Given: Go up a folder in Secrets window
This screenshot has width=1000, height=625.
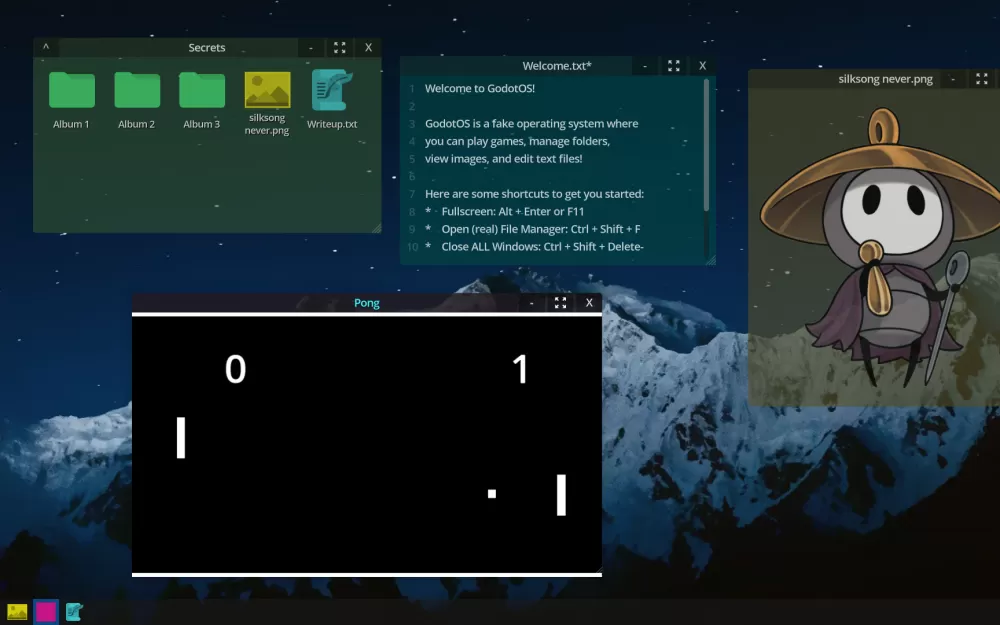Looking at the screenshot, I should (46, 47).
